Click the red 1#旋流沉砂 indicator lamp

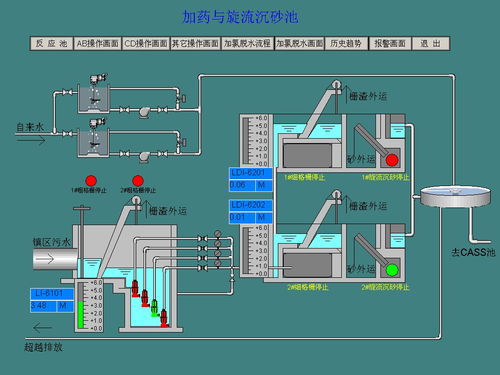pyautogui.click(x=392, y=160)
